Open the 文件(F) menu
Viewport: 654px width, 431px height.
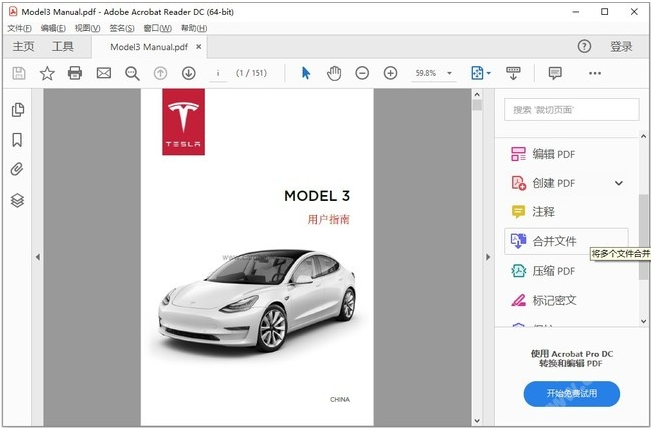[x=19, y=28]
